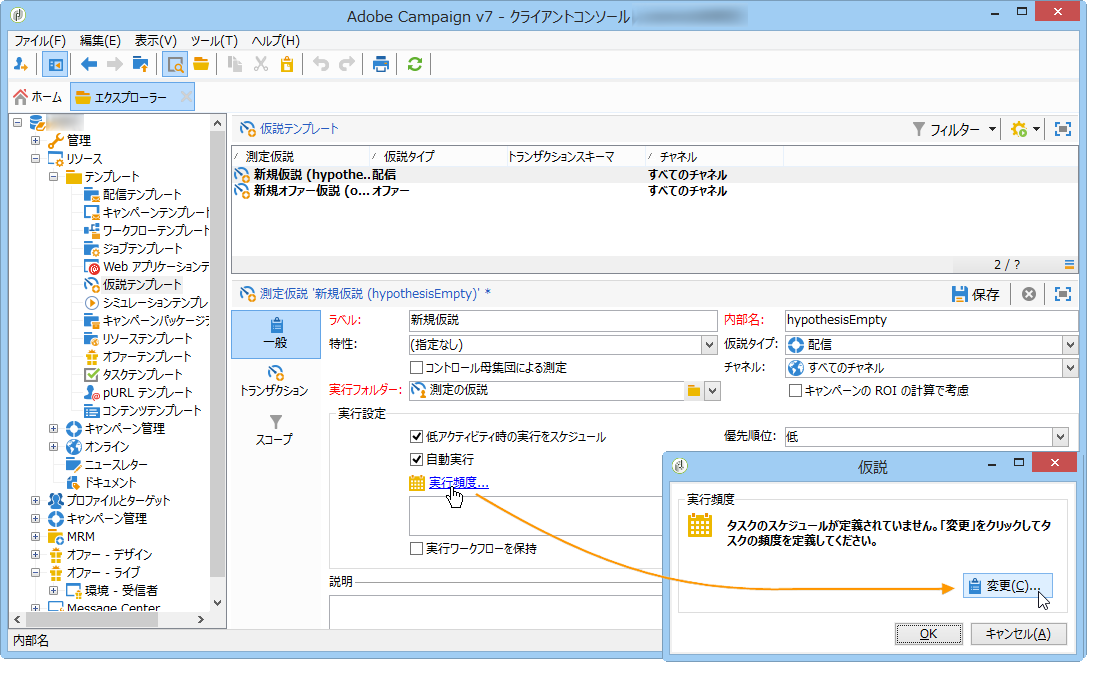This screenshot has height=675, width=1104.
Task: Click the copy toolbar icon
Action: [x=235, y=65]
